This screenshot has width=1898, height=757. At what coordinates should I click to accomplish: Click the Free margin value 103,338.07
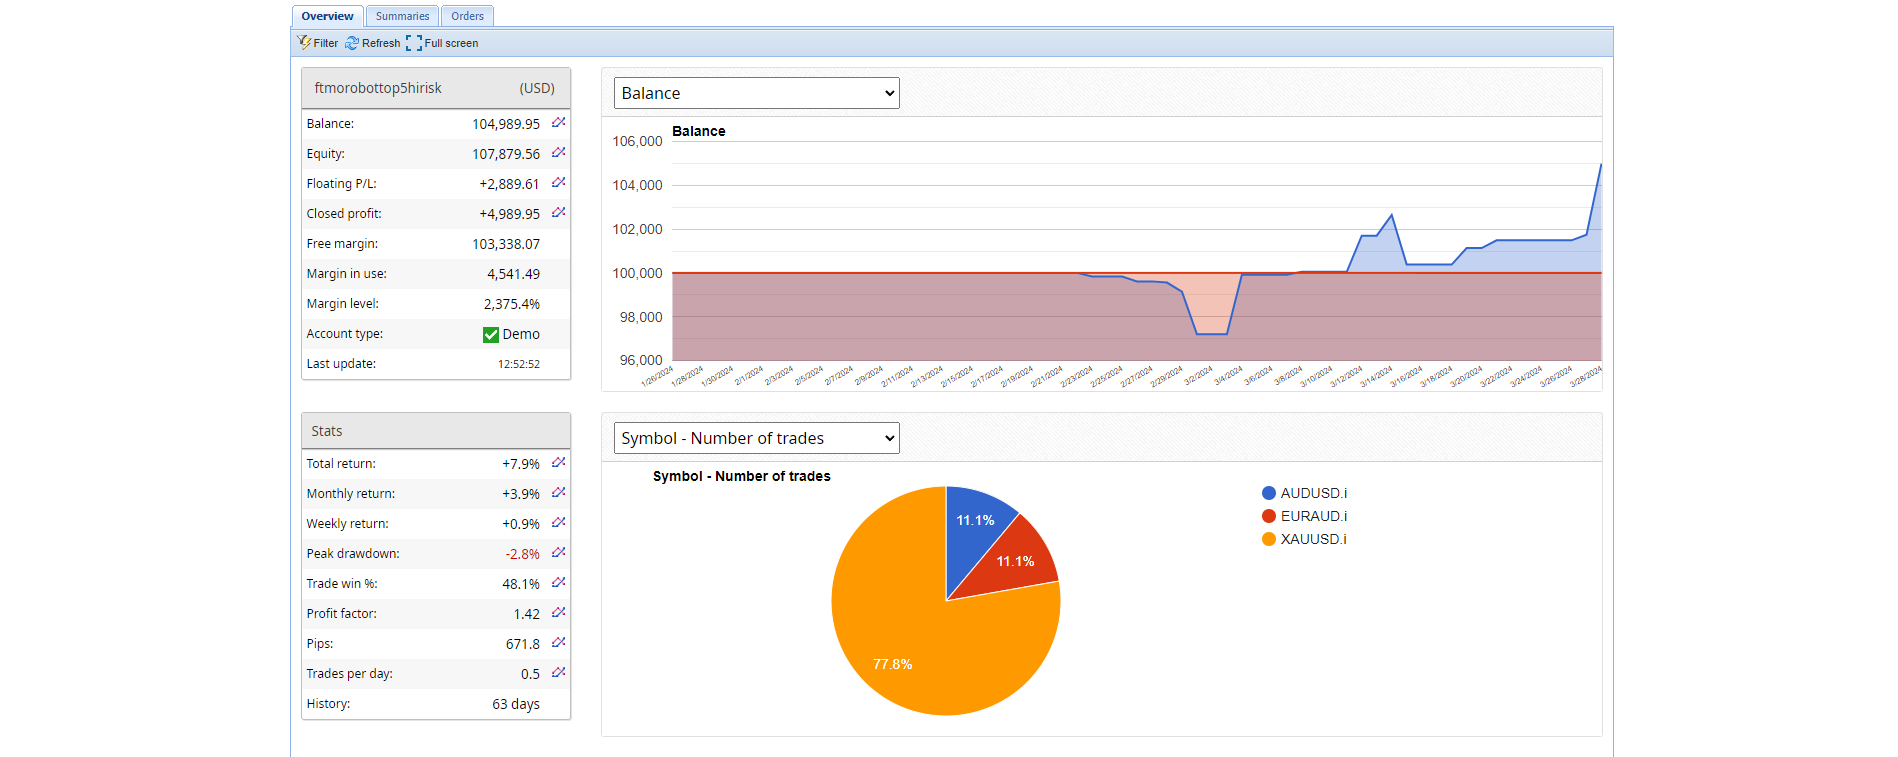tap(506, 244)
